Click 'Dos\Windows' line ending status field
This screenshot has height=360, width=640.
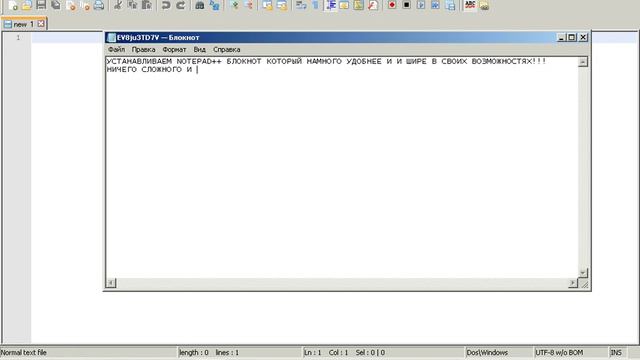487,352
